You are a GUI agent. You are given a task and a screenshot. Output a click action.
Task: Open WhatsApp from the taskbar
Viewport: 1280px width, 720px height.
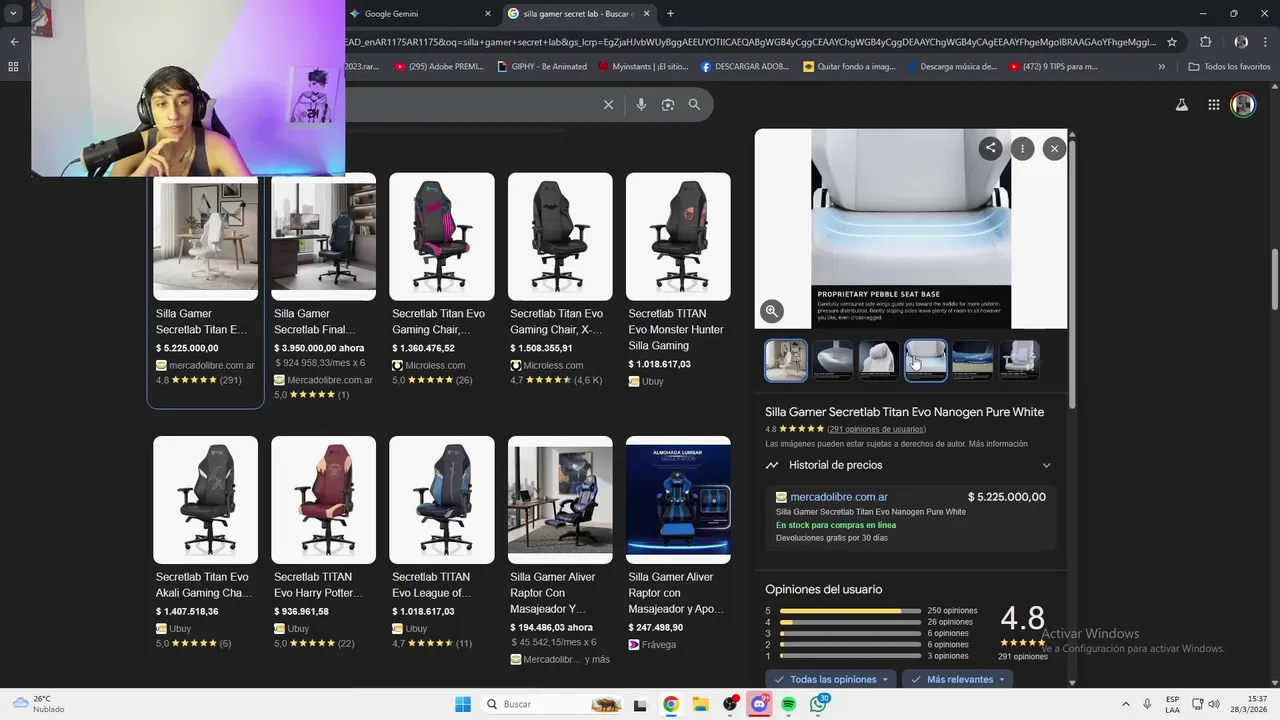pyautogui.click(x=819, y=704)
